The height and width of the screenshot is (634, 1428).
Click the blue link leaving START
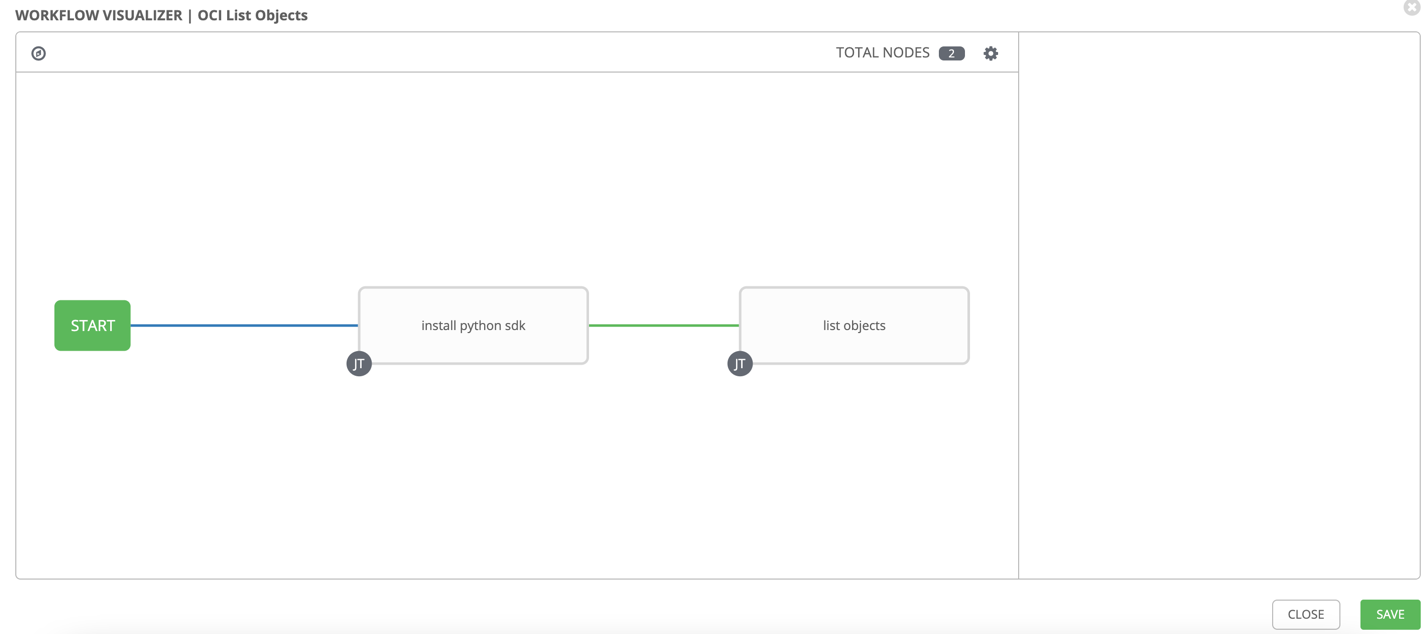click(x=245, y=325)
